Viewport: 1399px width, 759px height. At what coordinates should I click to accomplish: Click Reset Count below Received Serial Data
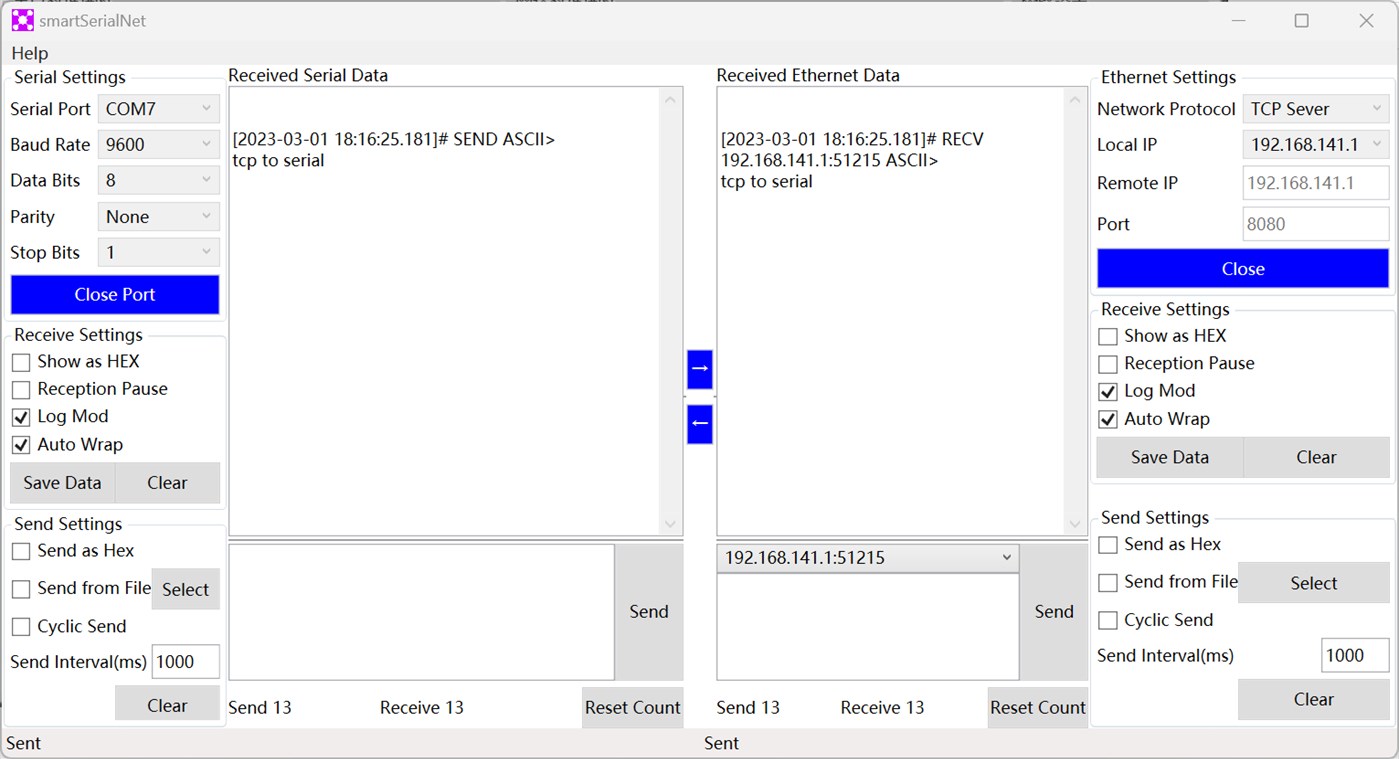(632, 707)
